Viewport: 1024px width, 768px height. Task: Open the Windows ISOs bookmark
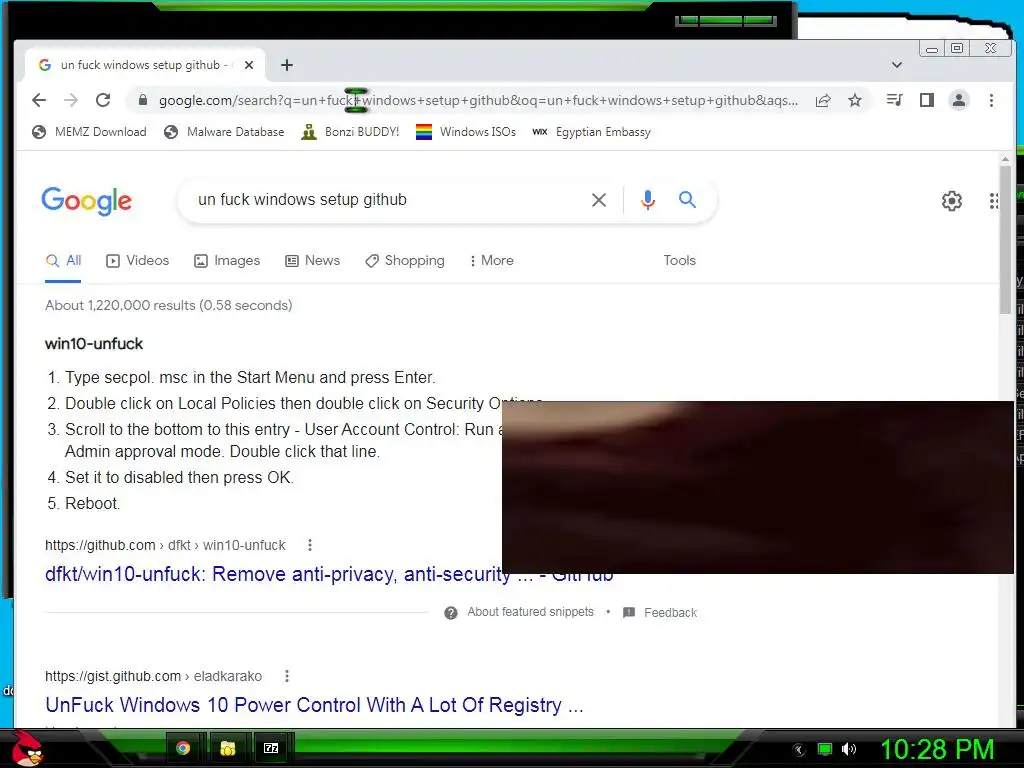pos(466,132)
